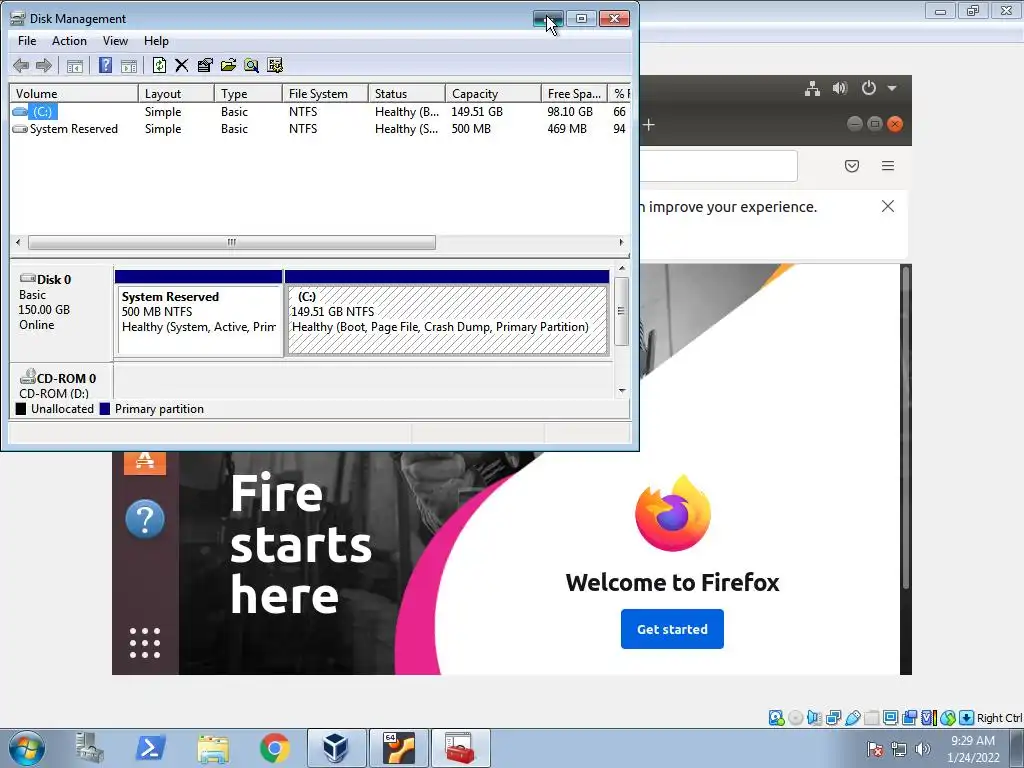This screenshot has width=1024, height=768.
Task: Open the Firefox hamburger menu
Action: point(888,166)
